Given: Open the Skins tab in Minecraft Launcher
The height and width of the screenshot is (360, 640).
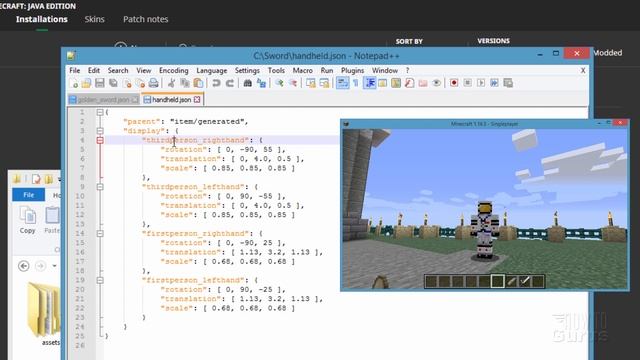Looking at the screenshot, I should 94,19.
